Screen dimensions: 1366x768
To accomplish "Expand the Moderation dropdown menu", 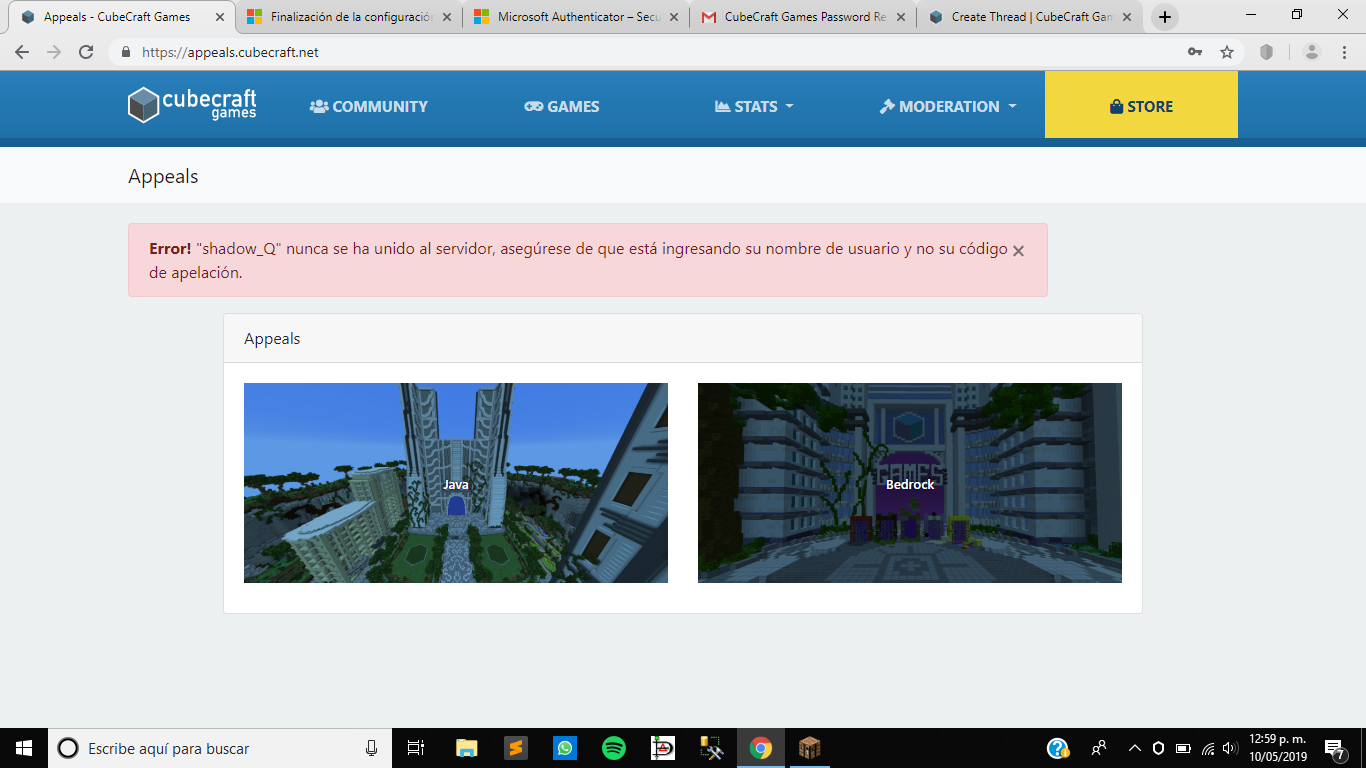I will 948,106.
